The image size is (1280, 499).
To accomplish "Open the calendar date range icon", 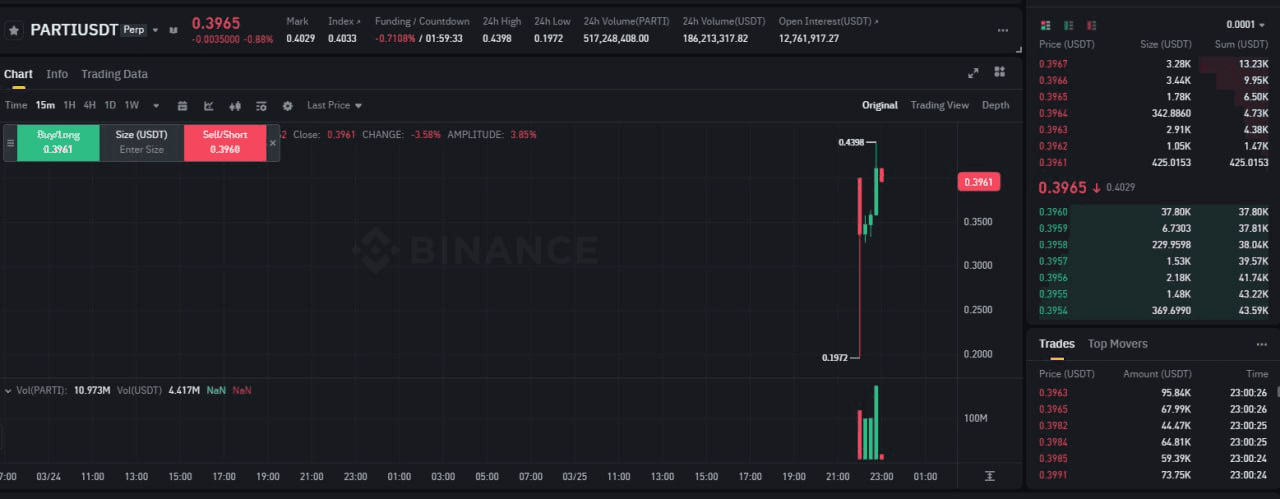I will (x=183, y=105).
